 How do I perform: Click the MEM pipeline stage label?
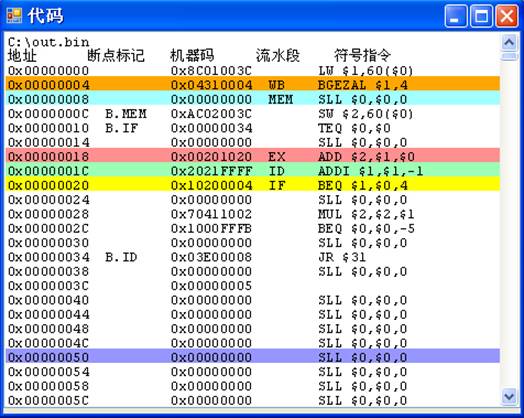(281, 99)
